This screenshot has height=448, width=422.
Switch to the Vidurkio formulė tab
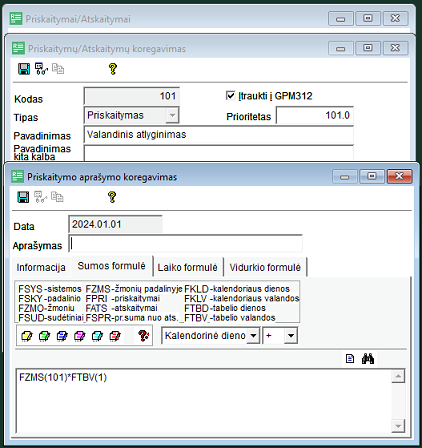point(265,267)
